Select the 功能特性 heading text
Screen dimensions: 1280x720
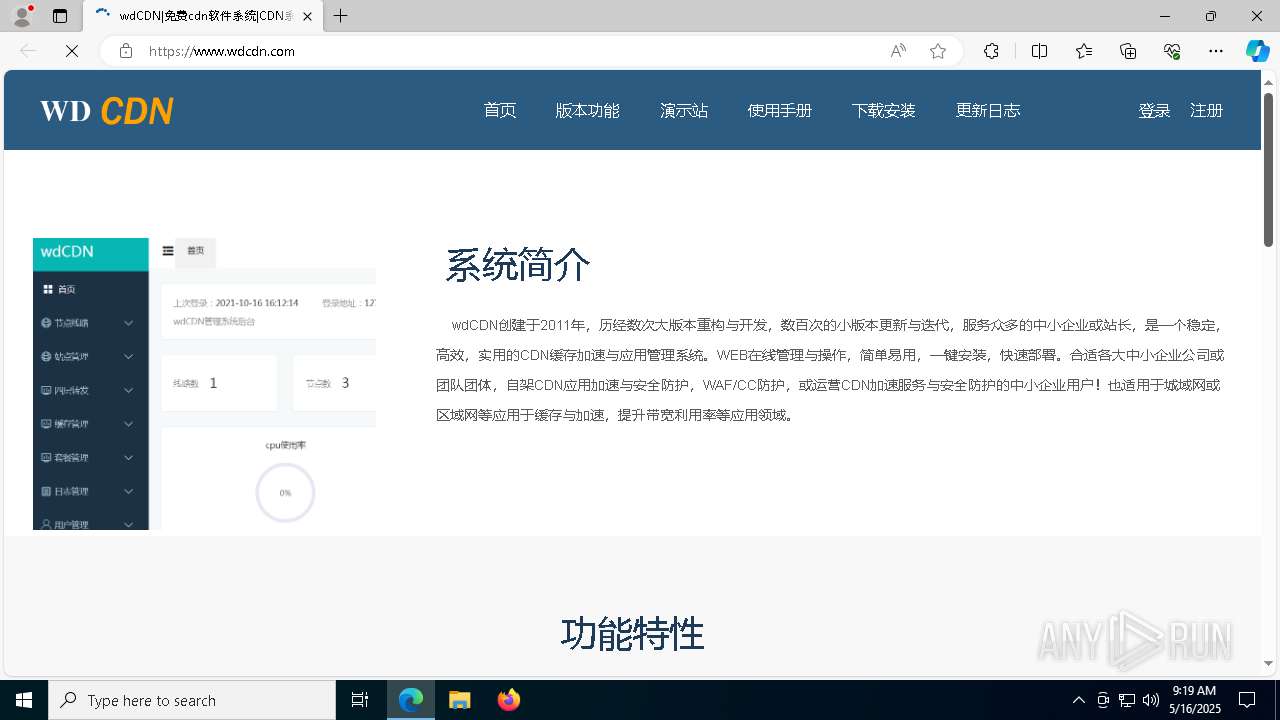coord(632,634)
